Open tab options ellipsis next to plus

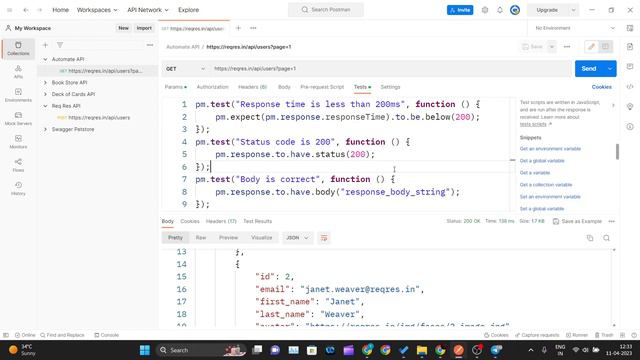[253, 28]
